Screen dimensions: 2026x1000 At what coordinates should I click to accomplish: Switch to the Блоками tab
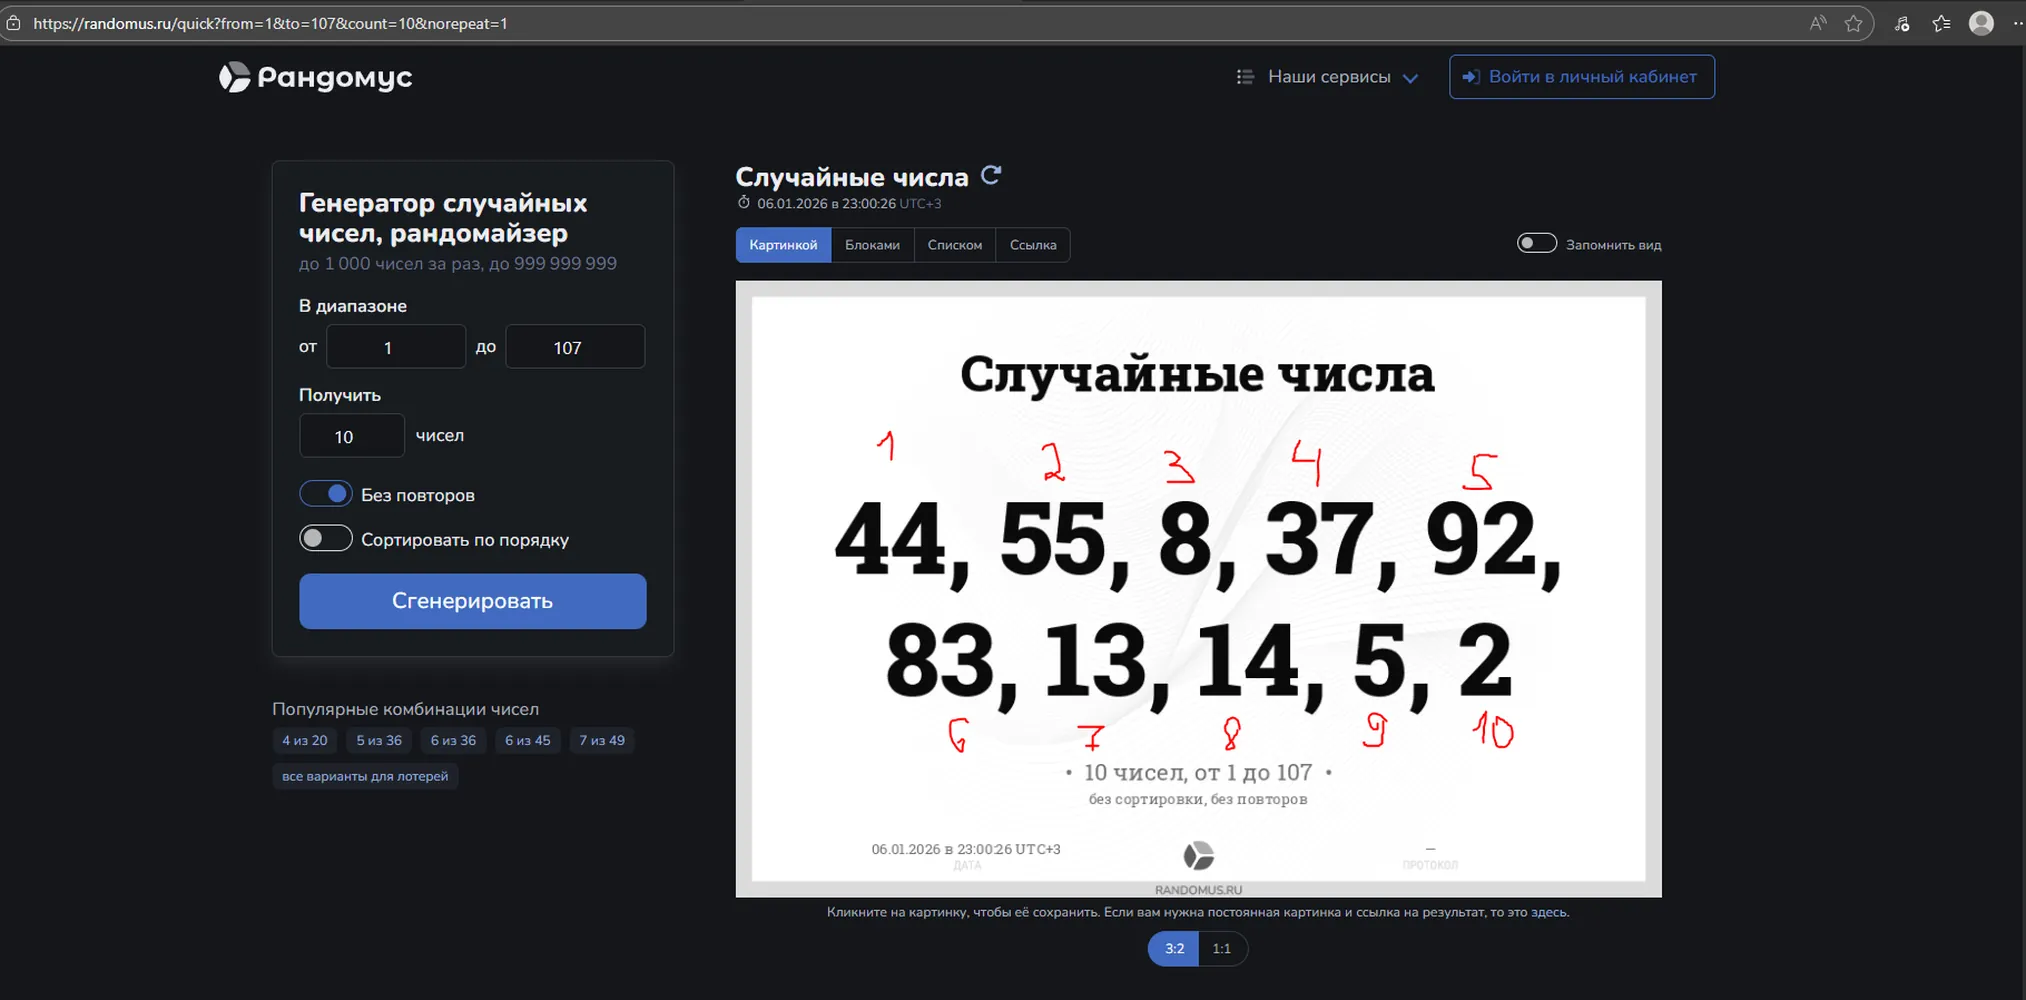[x=872, y=245]
